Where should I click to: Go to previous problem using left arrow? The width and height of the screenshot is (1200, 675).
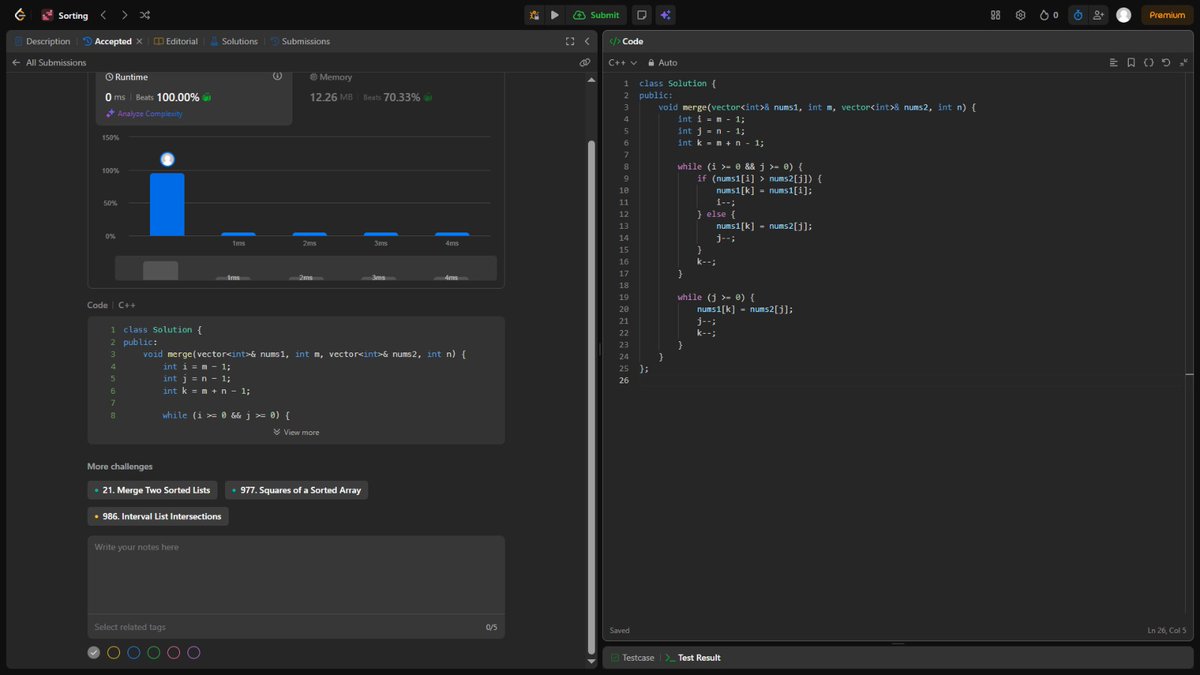pos(104,15)
